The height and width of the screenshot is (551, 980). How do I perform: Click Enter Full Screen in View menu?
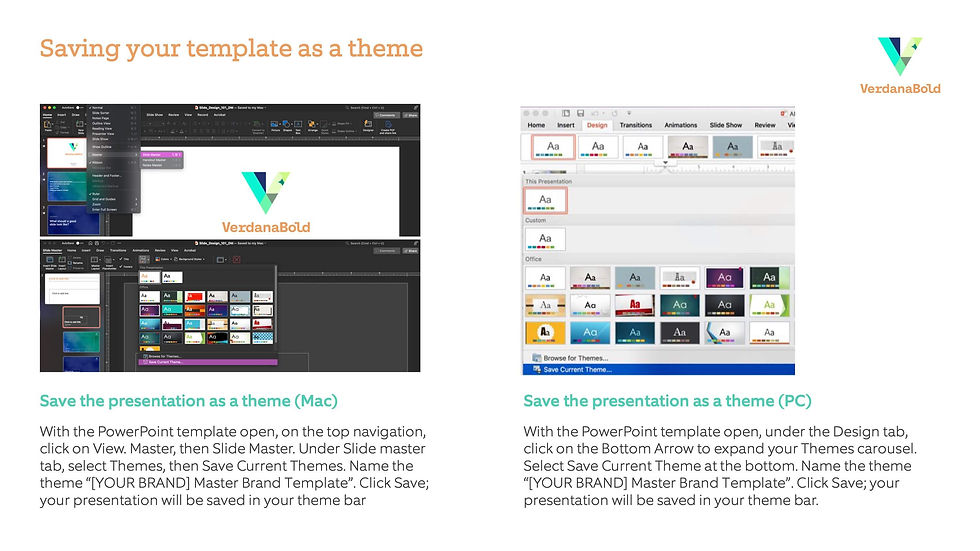pyautogui.click(x=112, y=209)
